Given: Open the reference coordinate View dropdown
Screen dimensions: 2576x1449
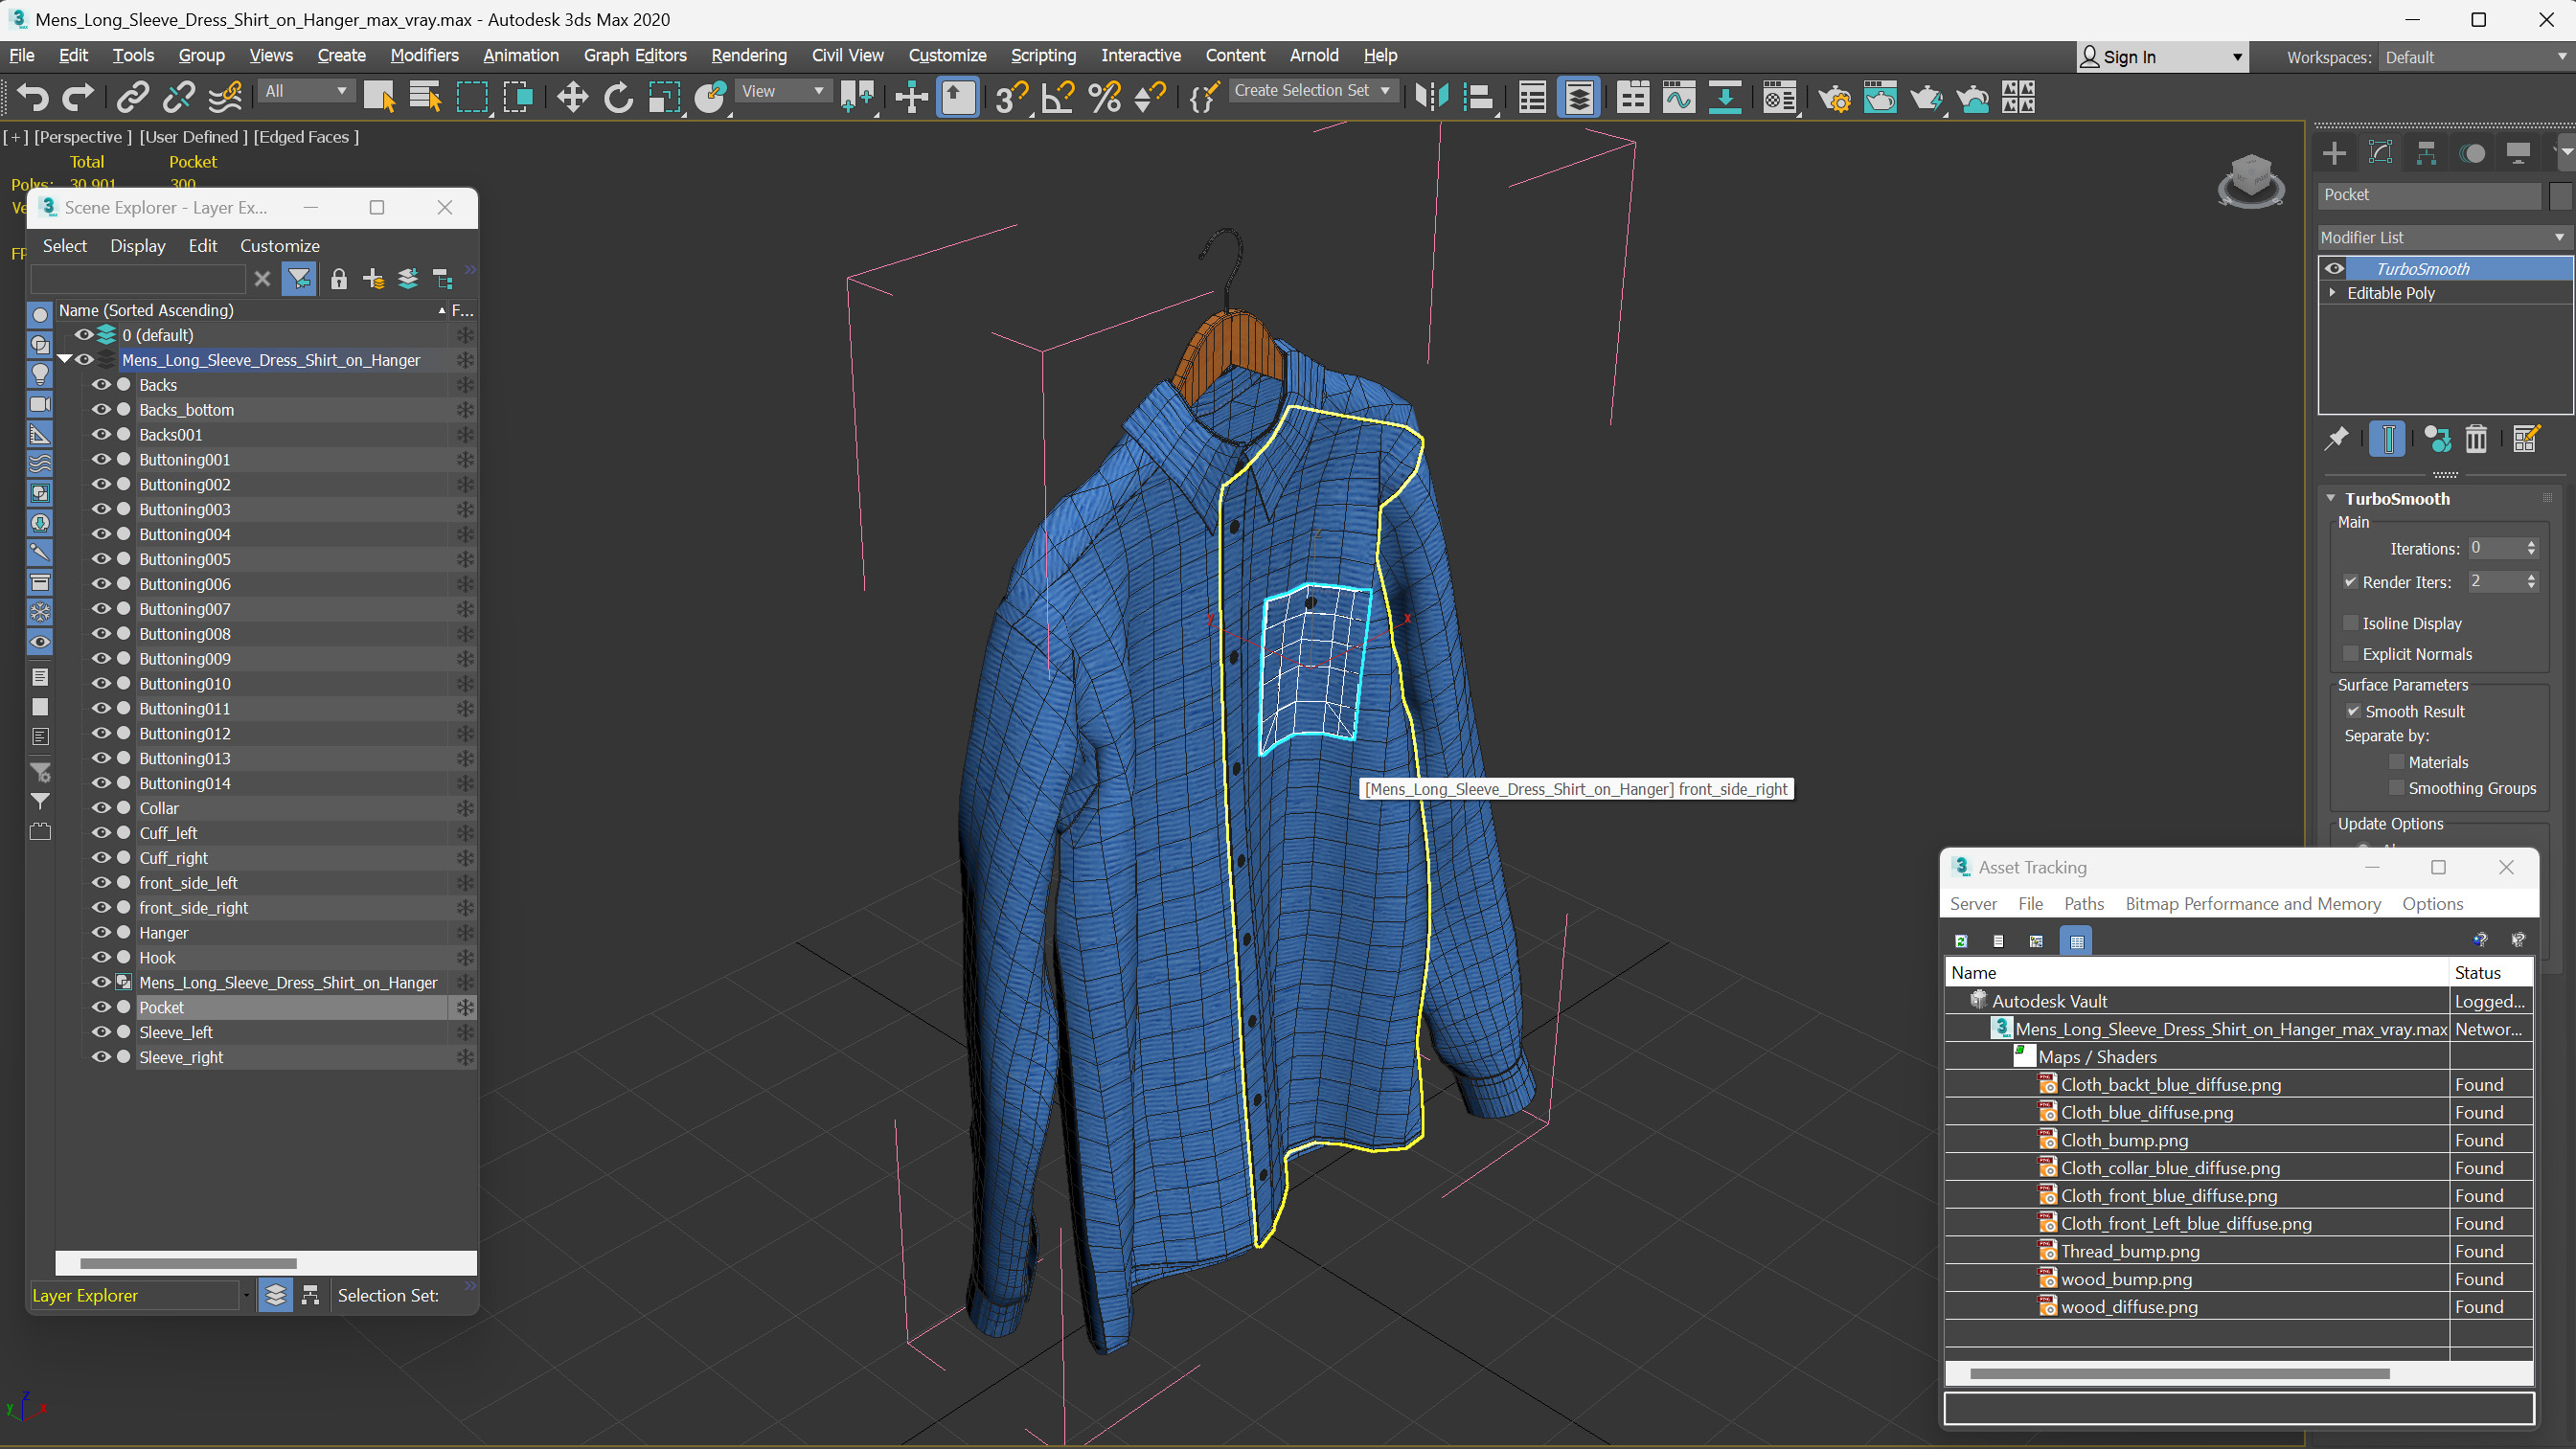Looking at the screenshot, I should 783,91.
